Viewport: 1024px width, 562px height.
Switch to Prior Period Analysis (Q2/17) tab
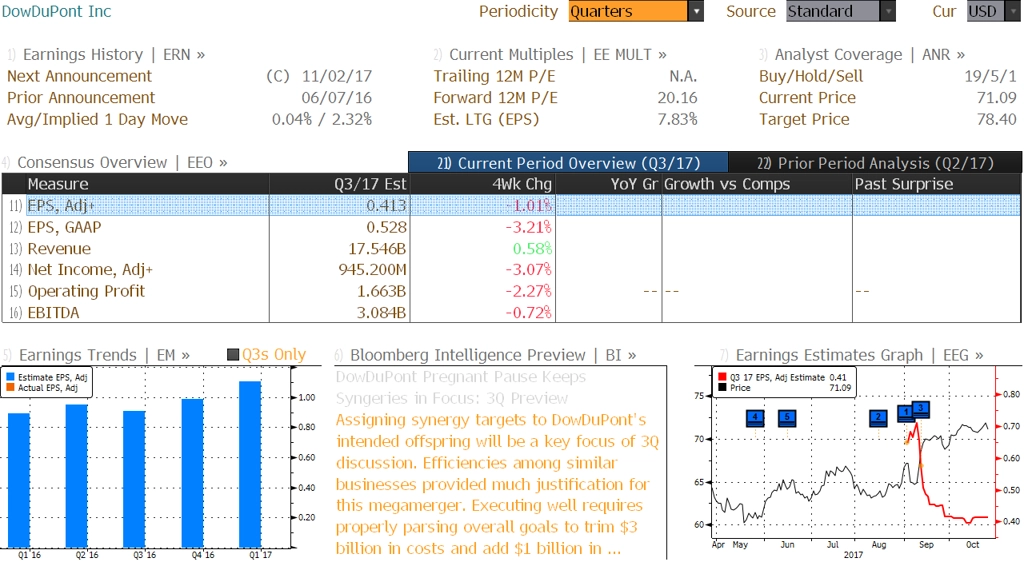coord(875,163)
